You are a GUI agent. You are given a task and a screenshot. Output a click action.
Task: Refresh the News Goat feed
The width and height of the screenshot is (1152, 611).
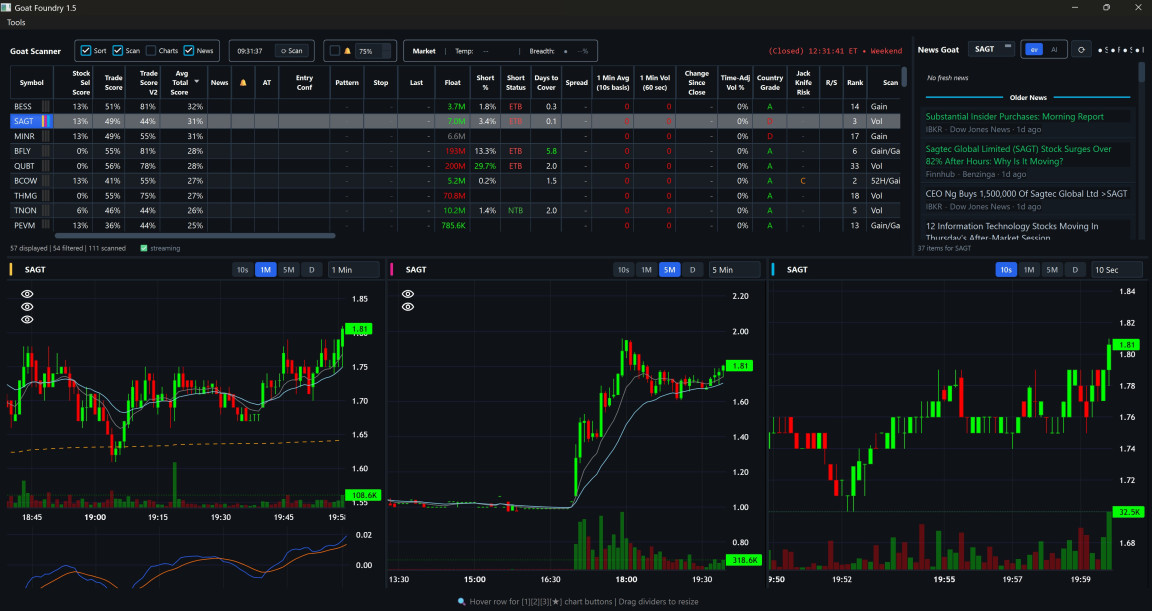1081,50
